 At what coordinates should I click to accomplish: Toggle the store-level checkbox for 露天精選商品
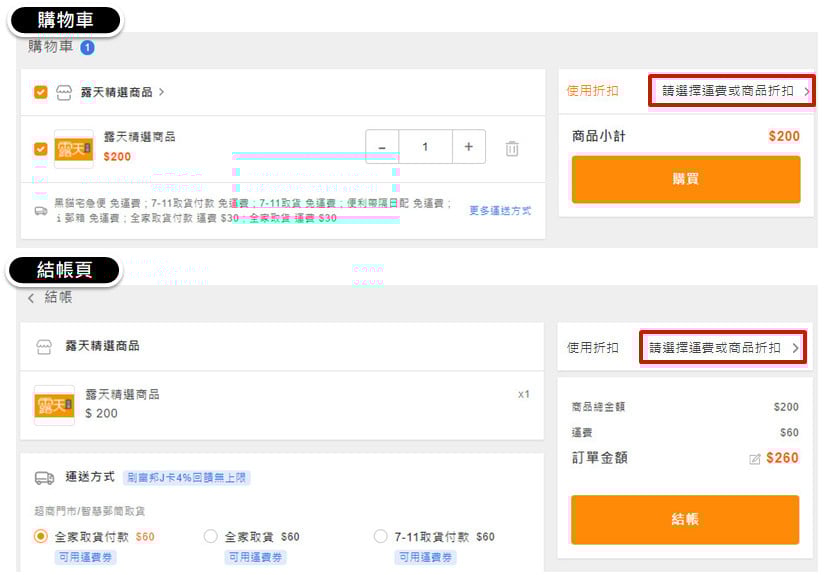tap(40, 92)
